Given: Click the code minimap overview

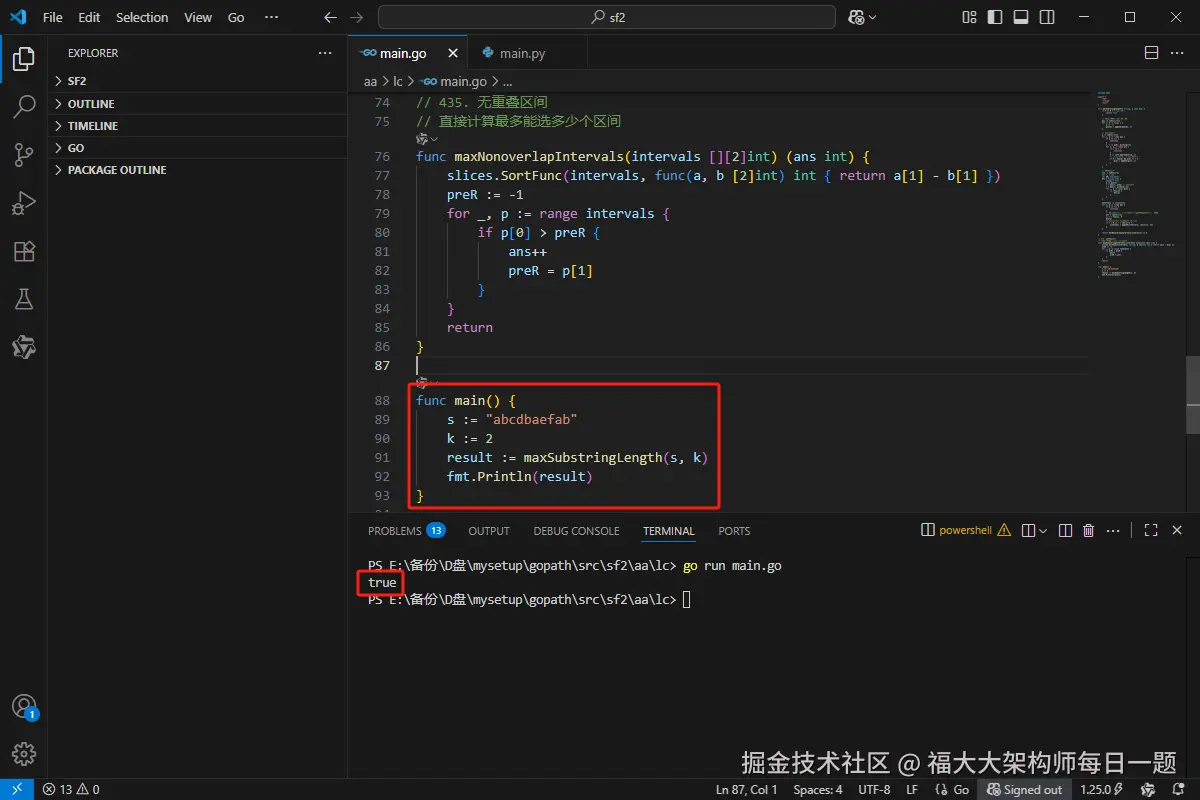Looking at the screenshot, I should 1135,185.
